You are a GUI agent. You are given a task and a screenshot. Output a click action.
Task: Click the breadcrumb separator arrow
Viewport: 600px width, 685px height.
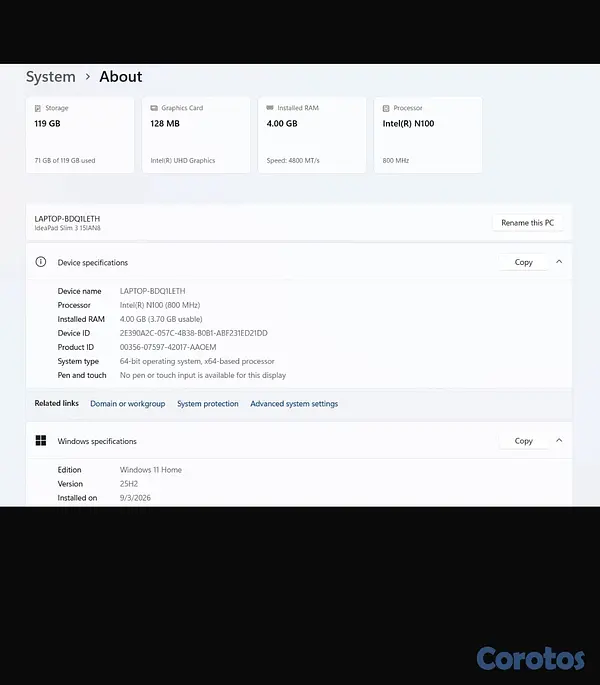pyautogui.click(x=88, y=77)
